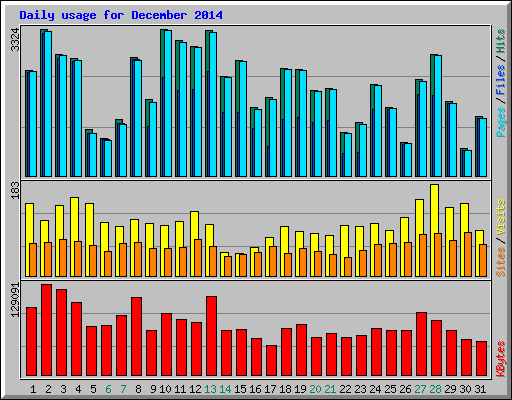Click day label 5 on the x-axis
Viewport: 512px width, 400px height.
point(93,389)
